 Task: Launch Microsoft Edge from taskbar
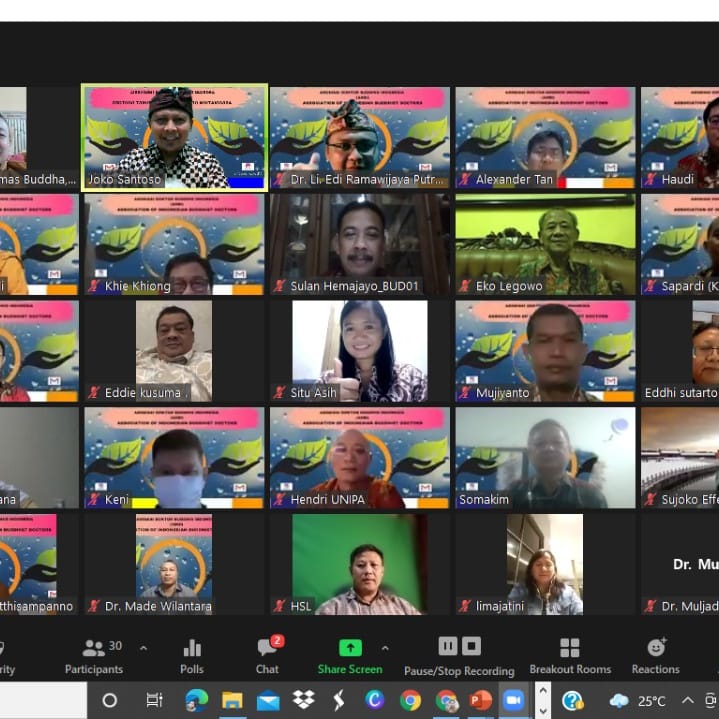(x=196, y=700)
